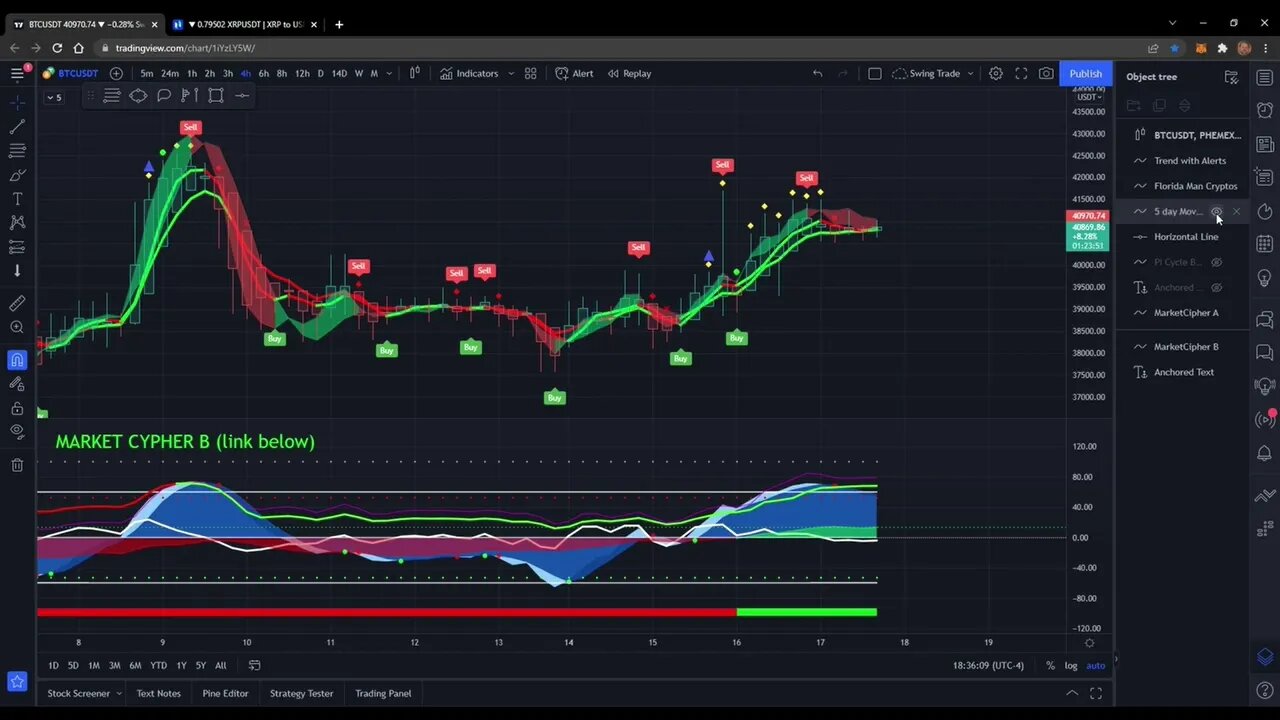Select the 1h timeframe
Viewport: 1280px width, 720px height.
(192, 73)
